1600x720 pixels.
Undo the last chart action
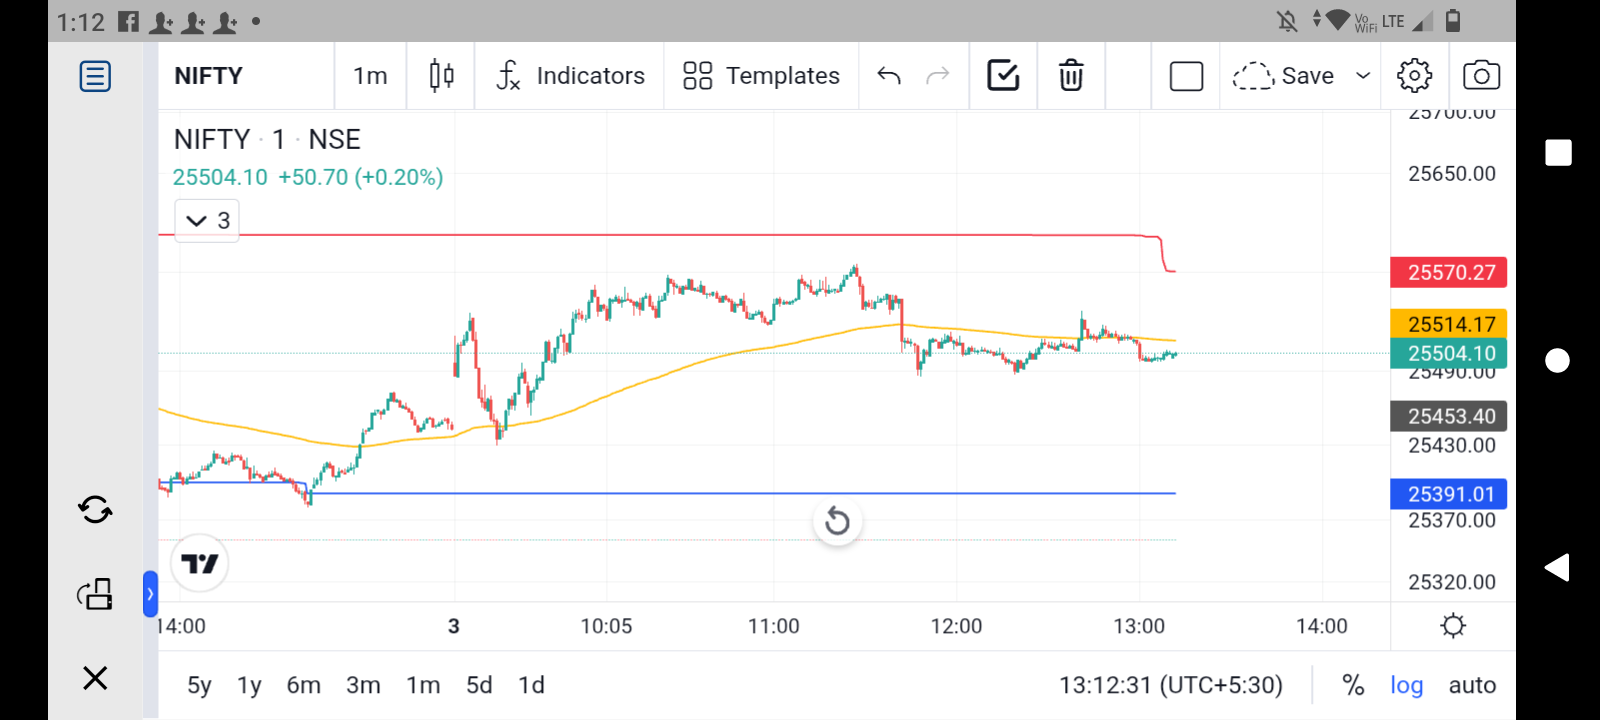tap(889, 76)
